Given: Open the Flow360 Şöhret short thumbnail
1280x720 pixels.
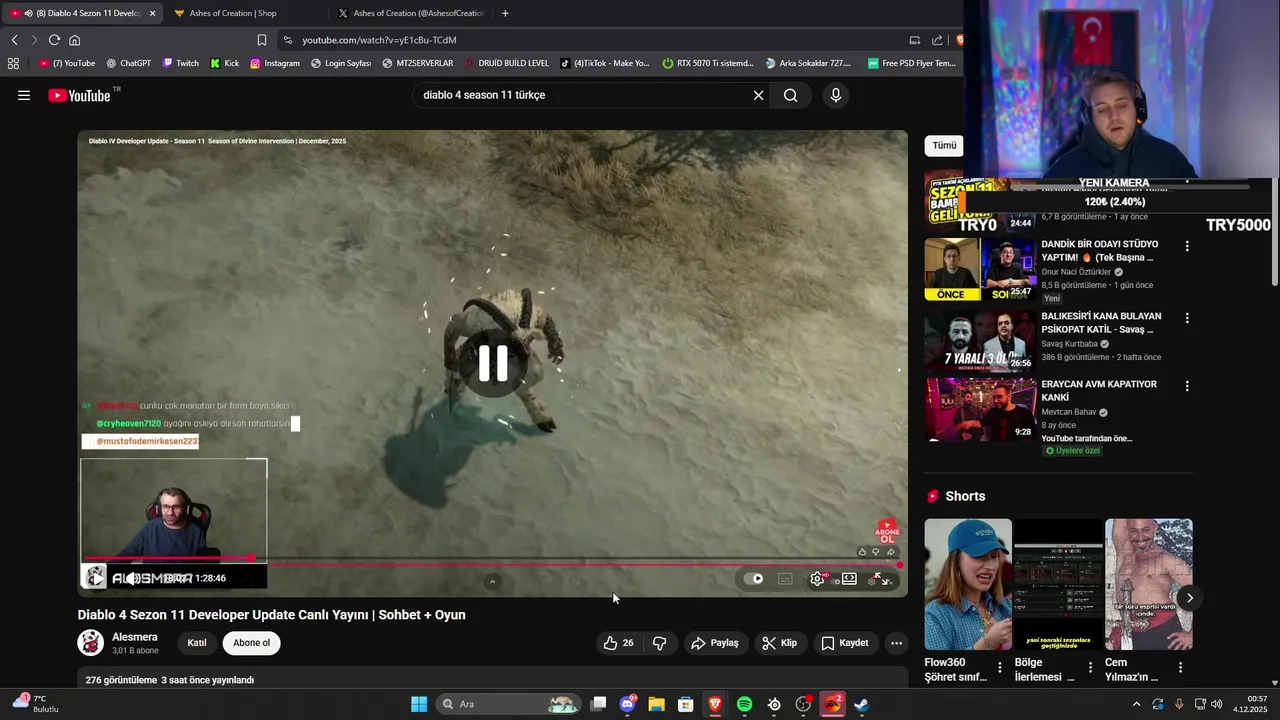Looking at the screenshot, I should click(x=968, y=584).
